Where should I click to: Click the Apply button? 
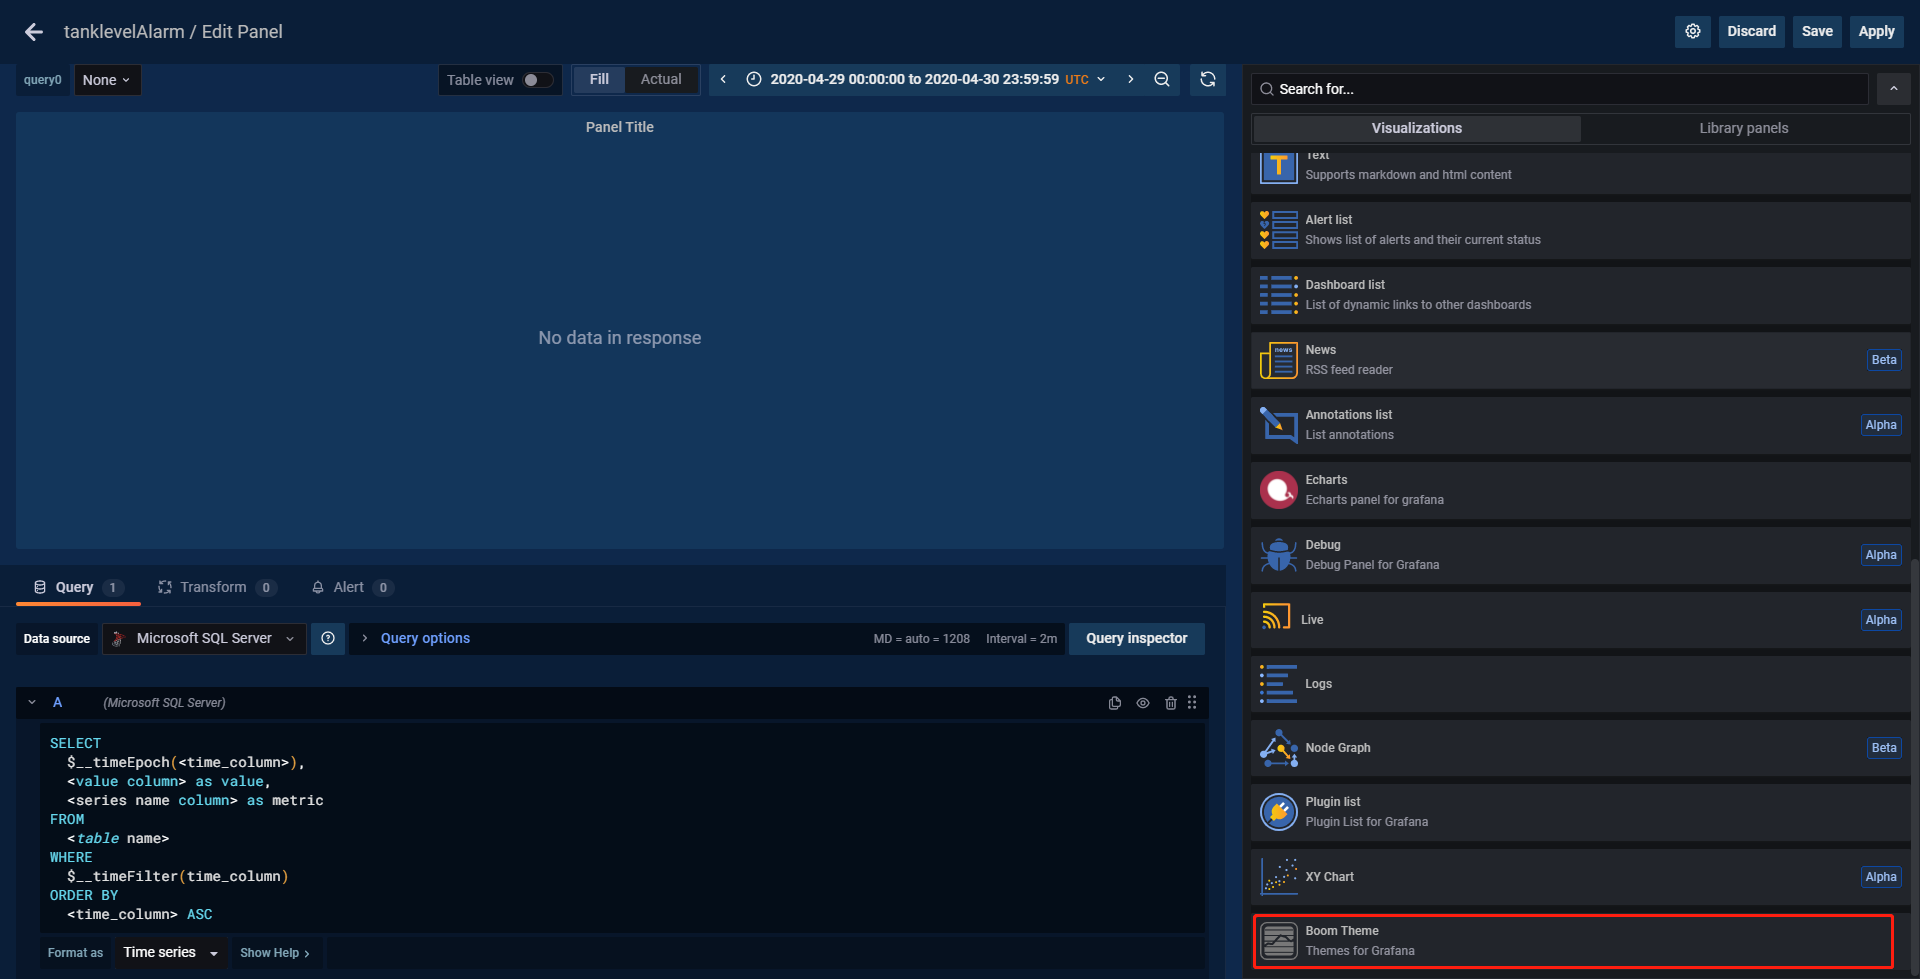(1875, 31)
